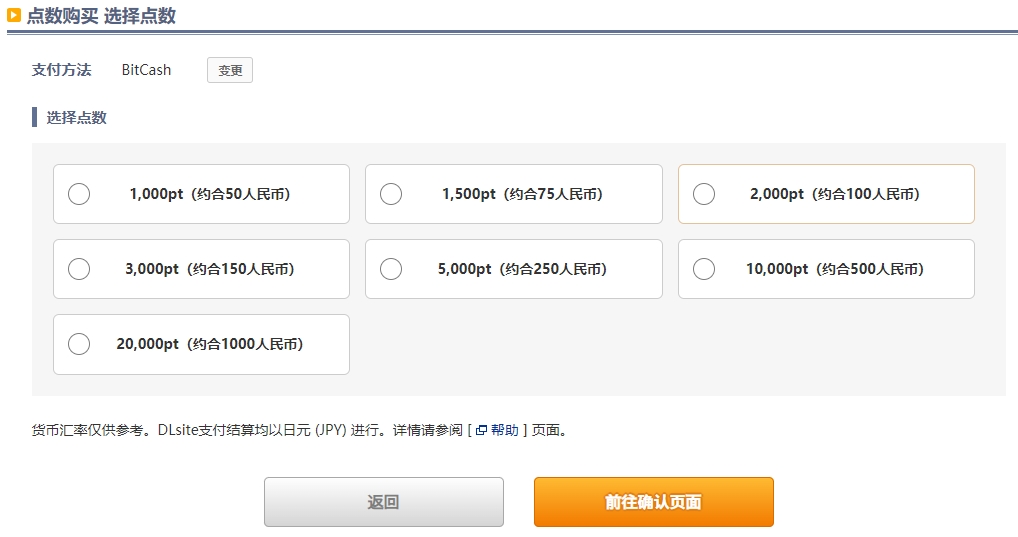The width and height of the screenshot is (1018, 537).
Task: Click the BitCash payment method text
Action: (x=146, y=70)
